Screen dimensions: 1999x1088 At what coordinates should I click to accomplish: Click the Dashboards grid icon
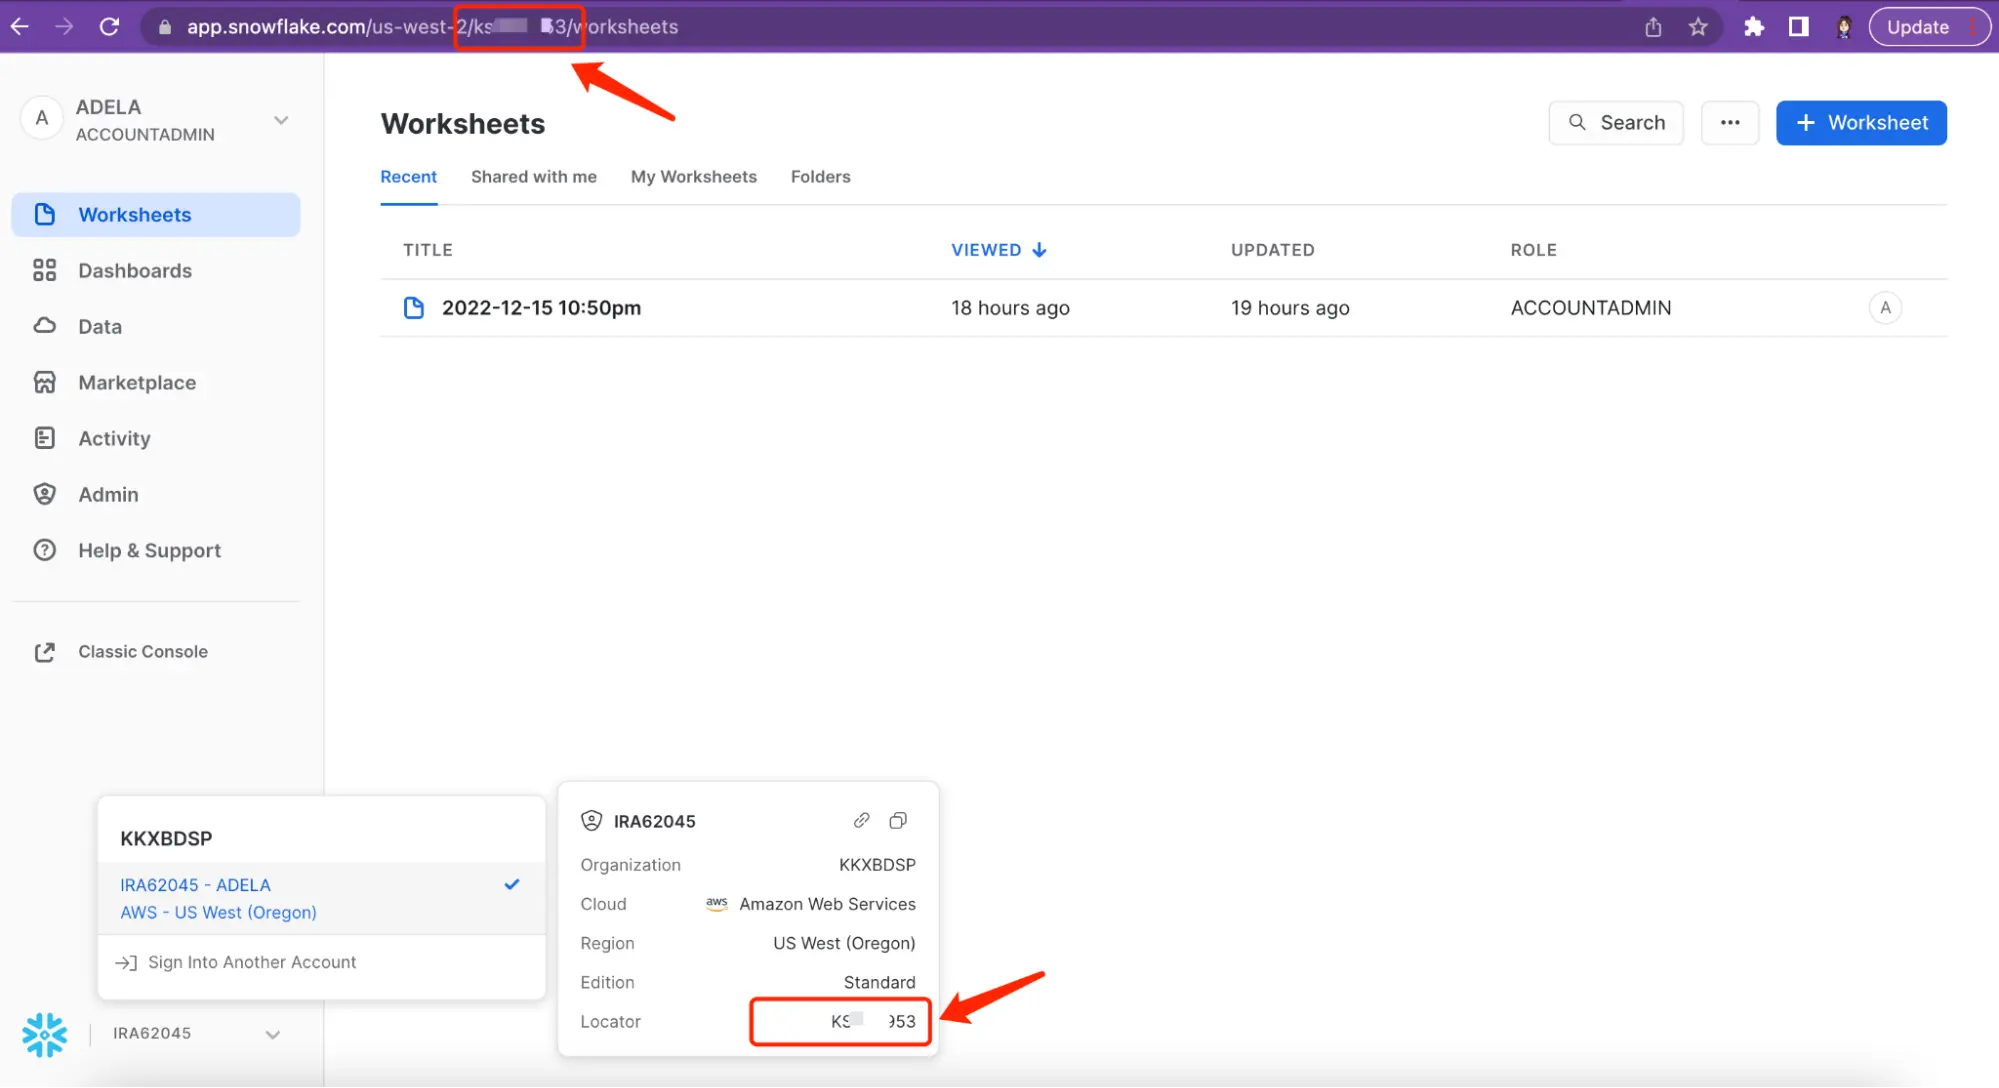(x=45, y=271)
